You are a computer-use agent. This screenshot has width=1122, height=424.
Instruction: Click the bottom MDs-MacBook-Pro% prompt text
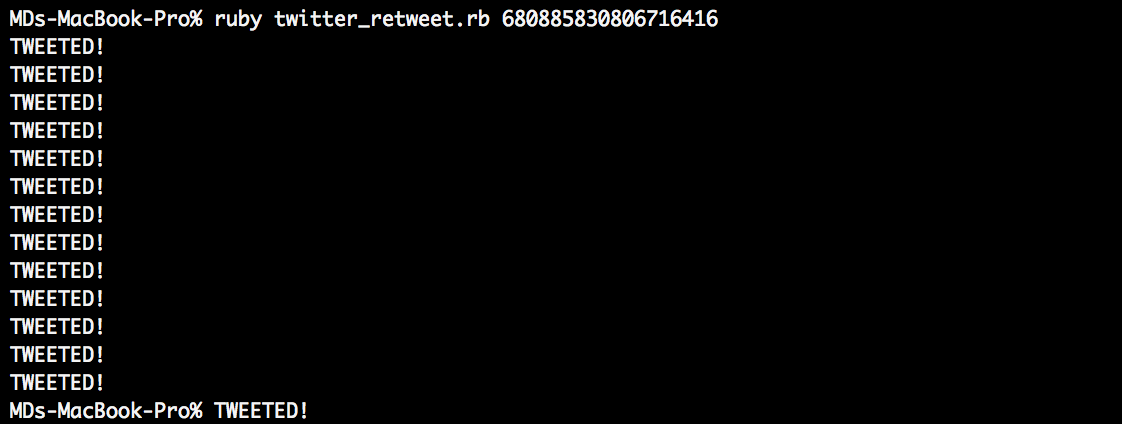106,410
